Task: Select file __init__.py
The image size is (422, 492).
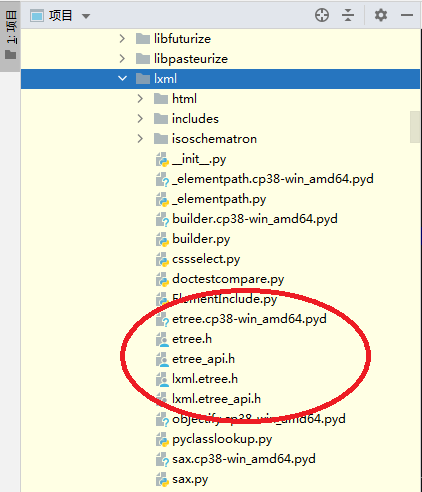Action: (199, 159)
